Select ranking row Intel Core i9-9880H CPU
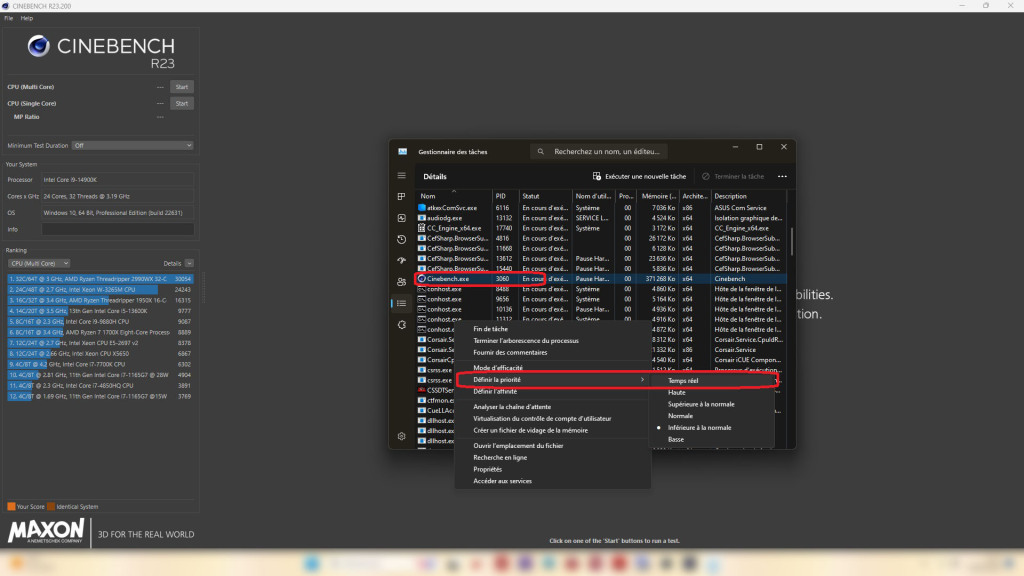This screenshot has height=576, width=1024. (100, 321)
